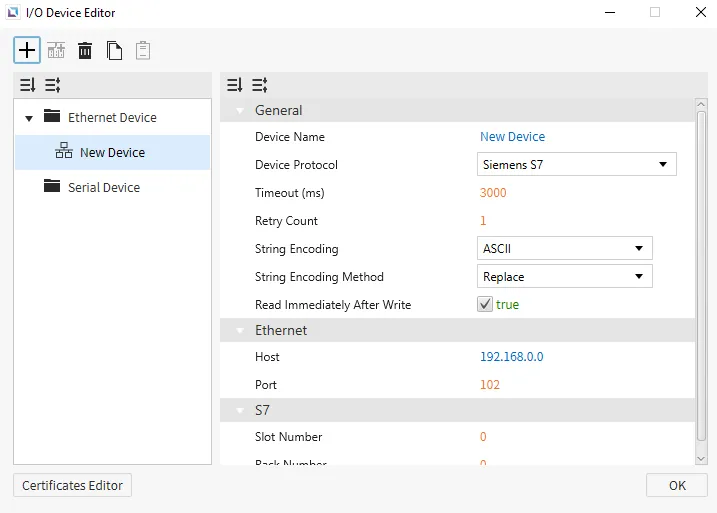Click collapse-all icon above the properties panel
This screenshot has height=513, width=717.
pyautogui.click(x=235, y=85)
